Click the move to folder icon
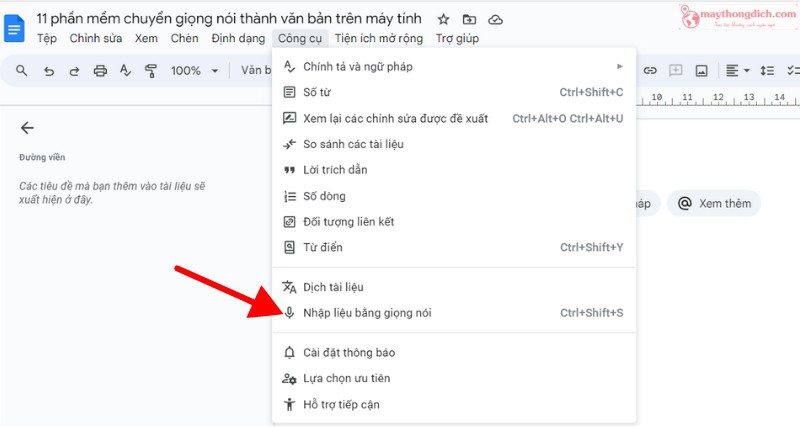The image size is (800, 427). pyautogui.click(x=469, y=20)
